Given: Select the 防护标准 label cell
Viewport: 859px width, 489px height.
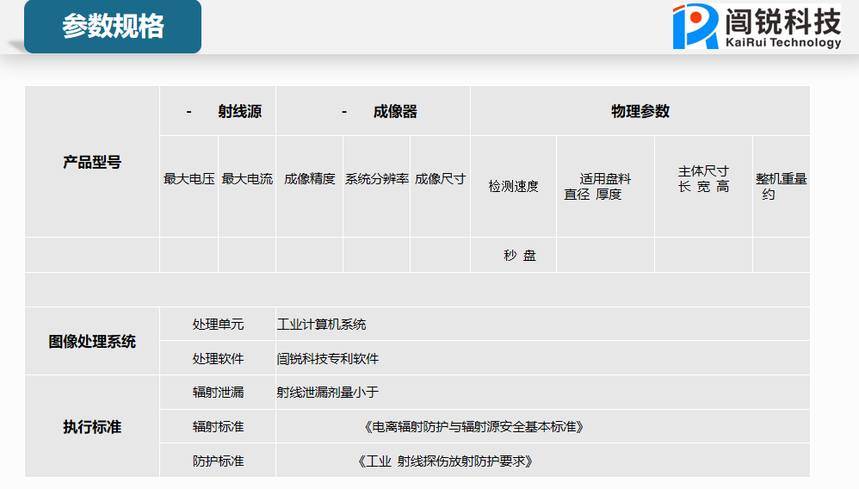Looking at the screenshot, I should point(218,461).
